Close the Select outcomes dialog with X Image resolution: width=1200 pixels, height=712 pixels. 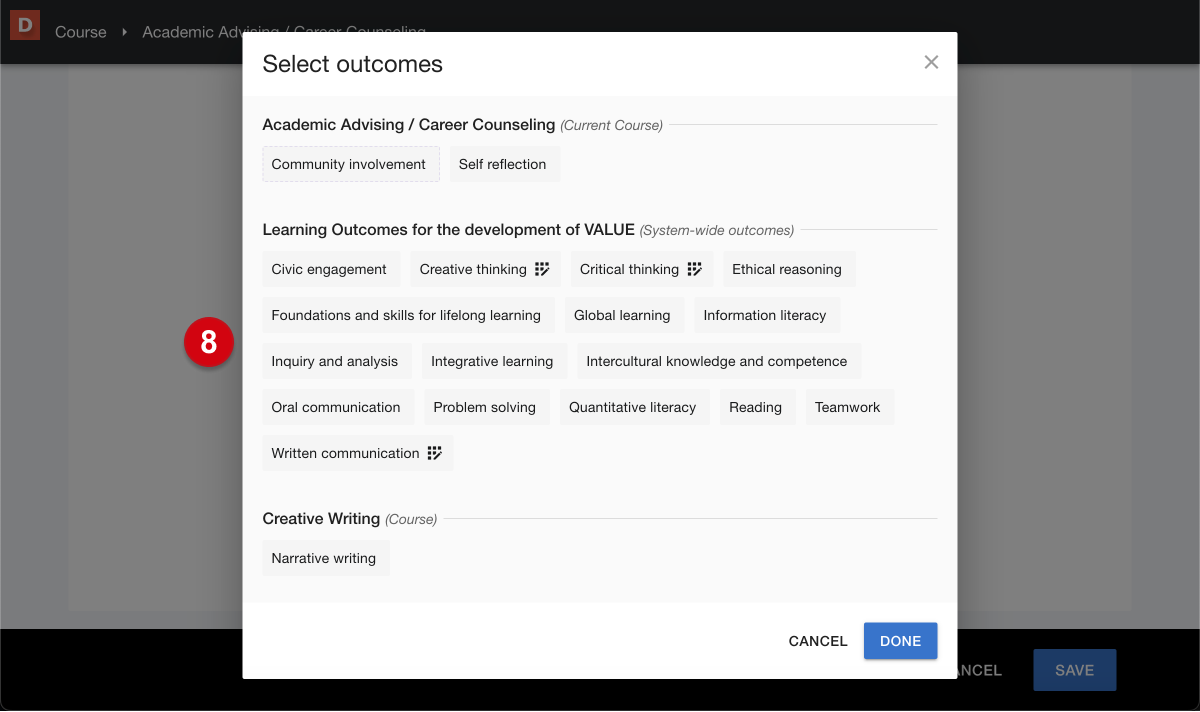click(x=931, y=62)
